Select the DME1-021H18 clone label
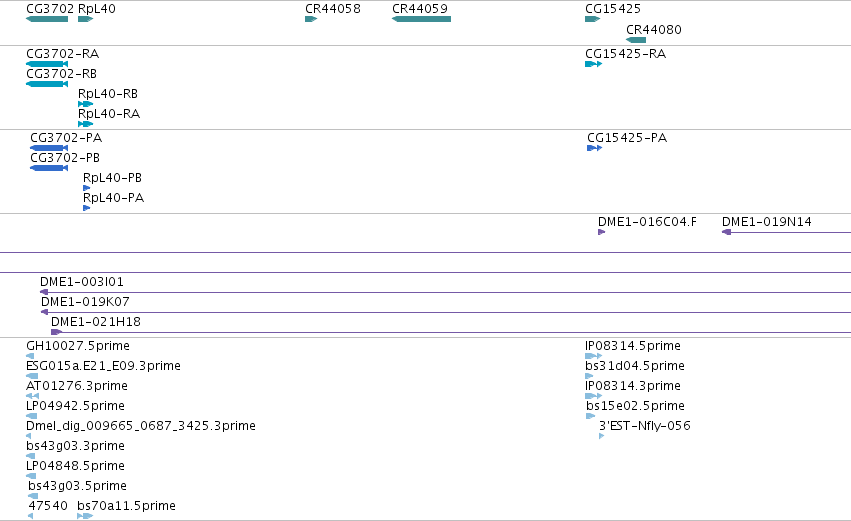 96,322
